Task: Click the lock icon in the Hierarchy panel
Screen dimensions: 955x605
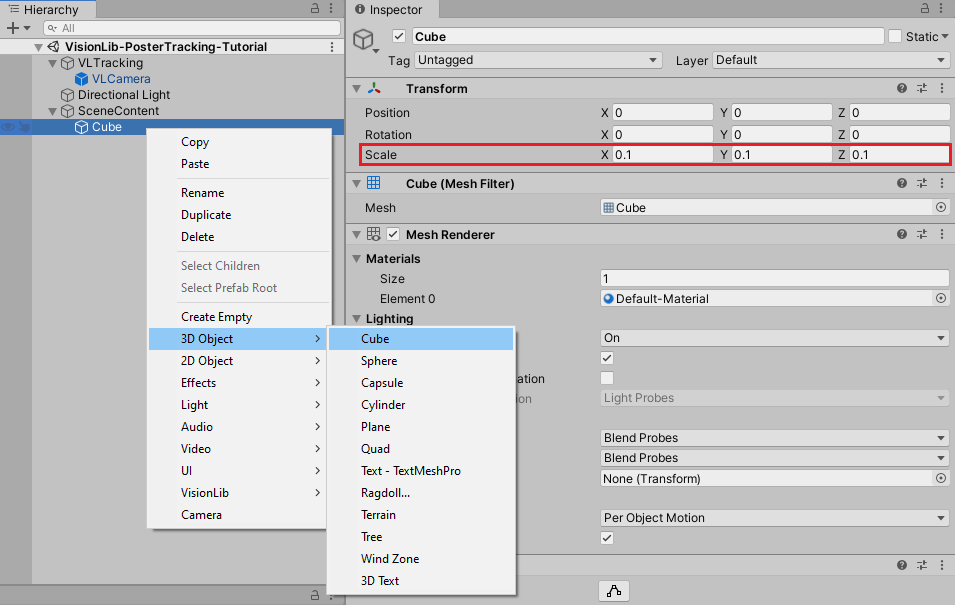Action: (315, 9)
